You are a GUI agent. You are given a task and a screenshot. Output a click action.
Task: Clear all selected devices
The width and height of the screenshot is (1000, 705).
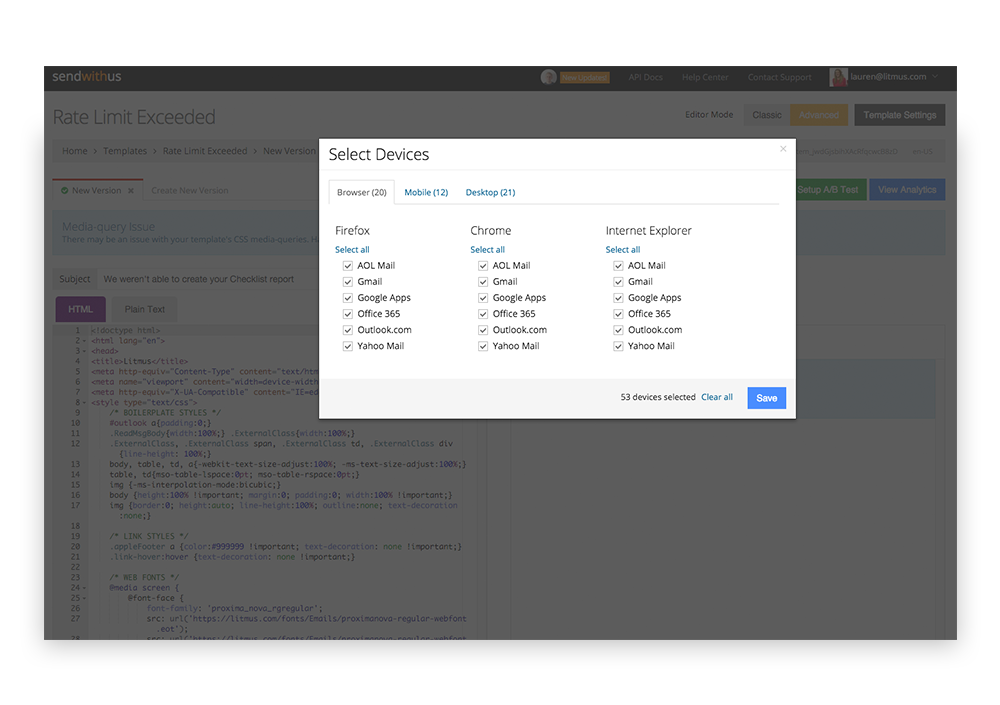click(x=717, y=397)
